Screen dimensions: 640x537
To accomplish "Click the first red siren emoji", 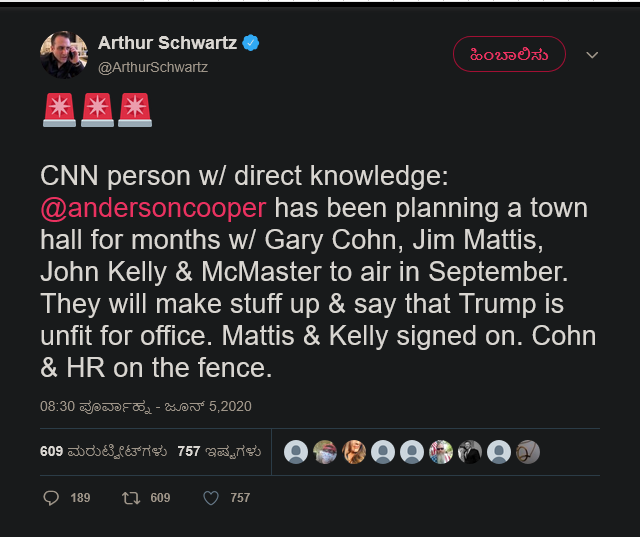I will click(60, 109).
